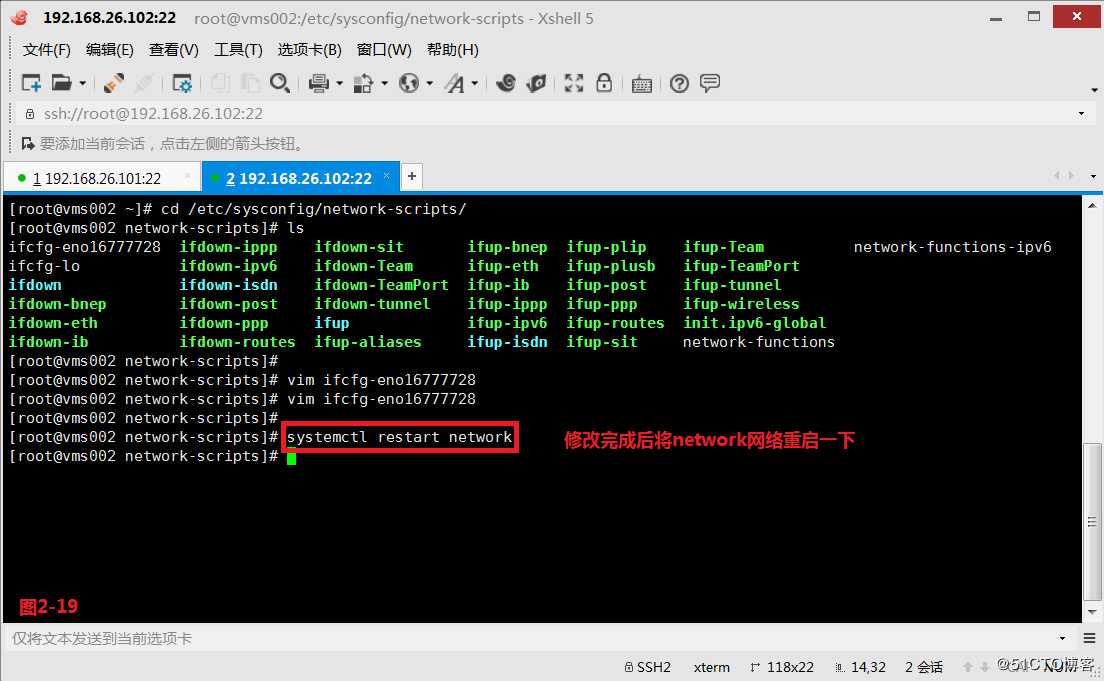
Task: Create a new session with toolbar icon
Action: tap(31, 83)
